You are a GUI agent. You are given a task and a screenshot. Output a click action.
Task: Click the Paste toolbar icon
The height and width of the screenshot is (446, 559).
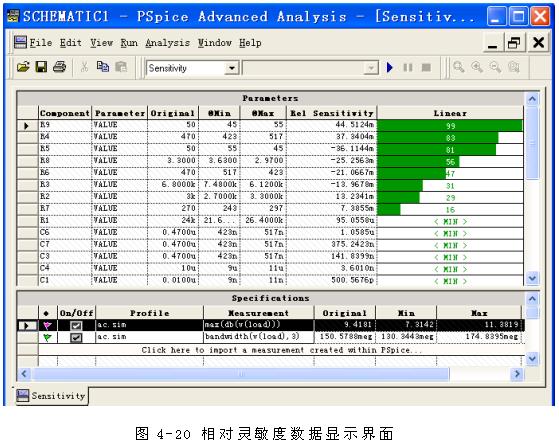point(121,67)
